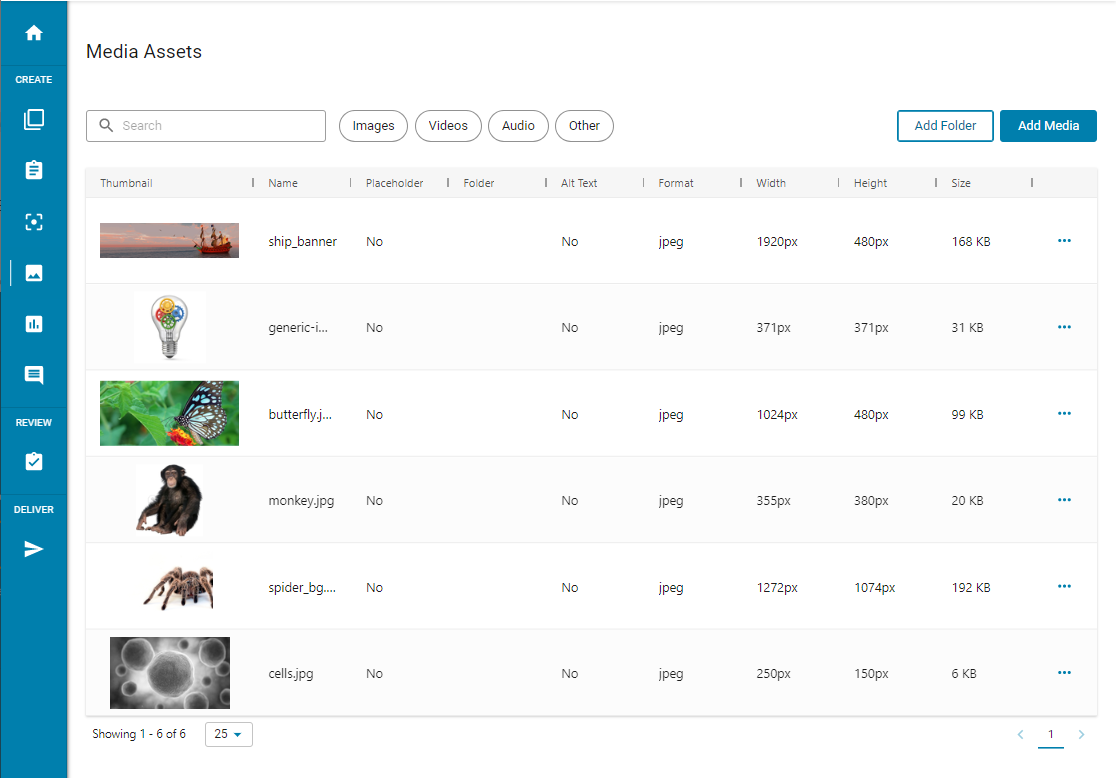Sort by the Width column header
The height and width of the screenshot is (778, 1116).
pyautogui.click(x=771, y=183)
